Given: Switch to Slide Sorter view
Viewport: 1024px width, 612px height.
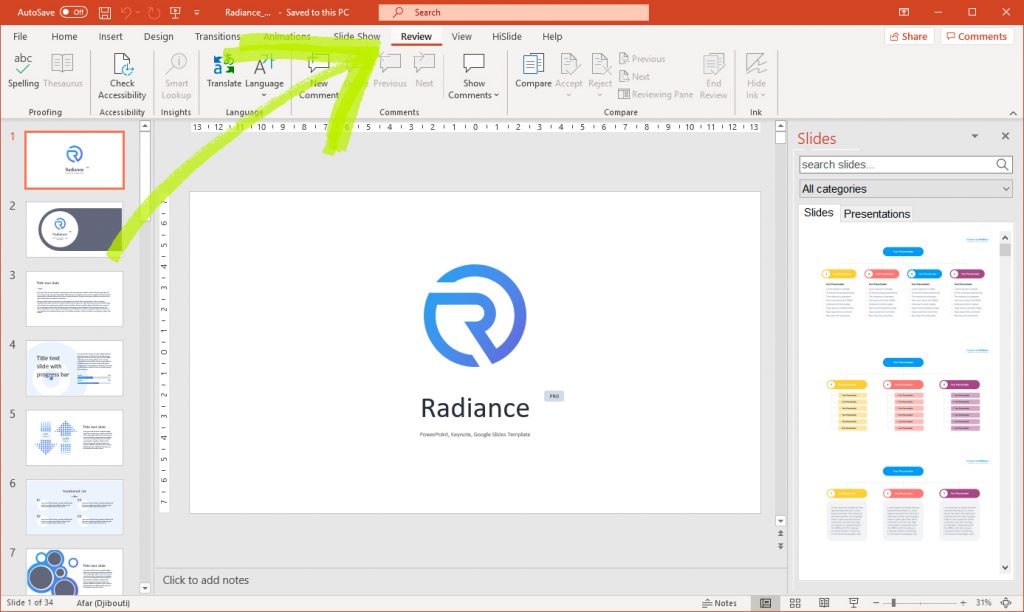Looking at the screenshot, I should pos(795,603).
